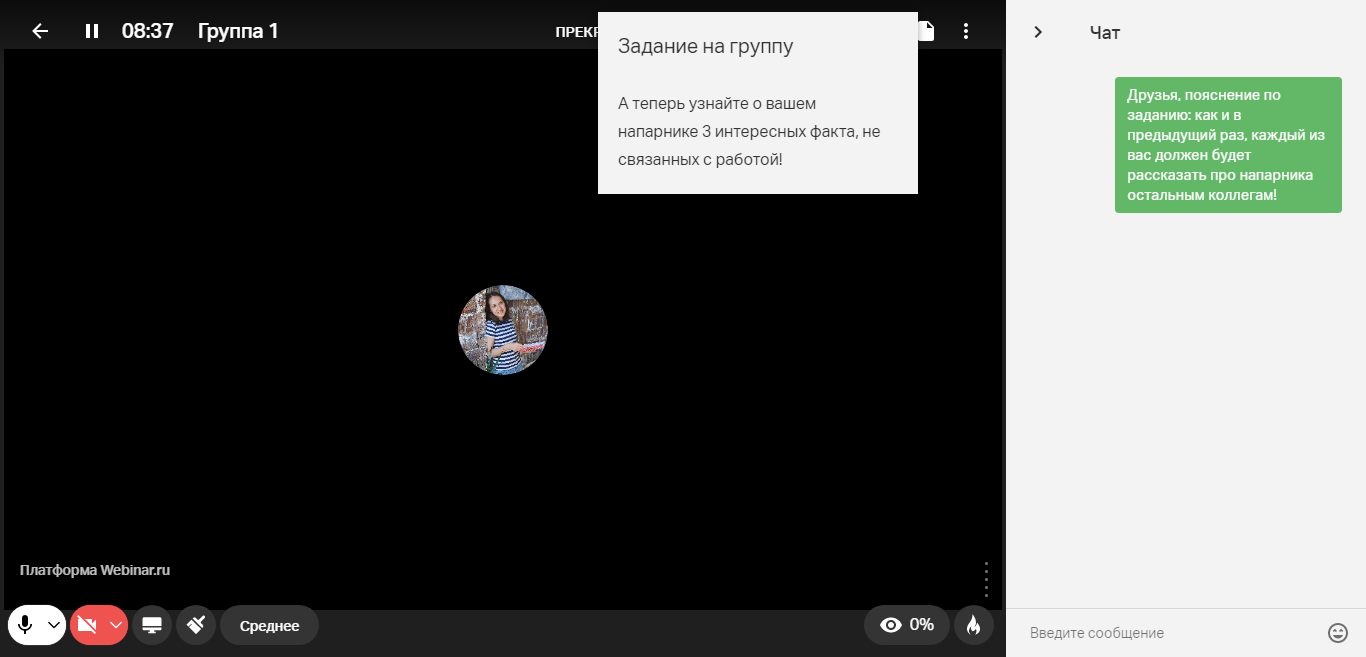Click the Группа 1 title

coord(238,31)
